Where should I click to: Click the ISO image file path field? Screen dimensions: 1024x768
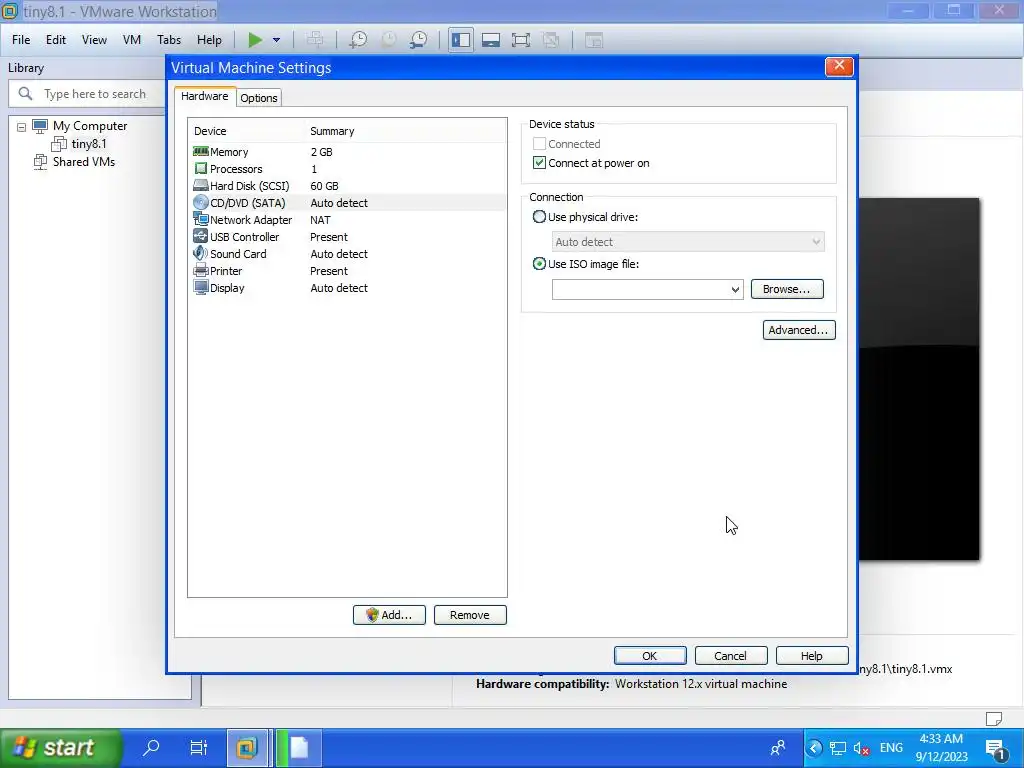[x=640, y=289]
